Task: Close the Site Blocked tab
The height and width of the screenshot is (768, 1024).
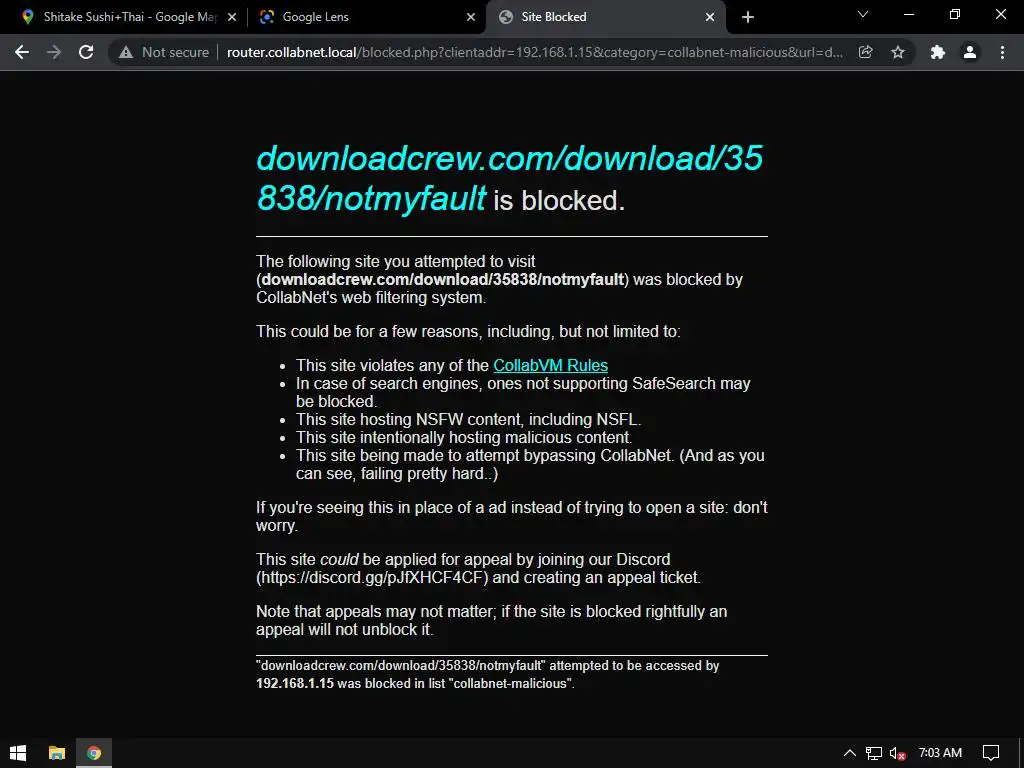Action: point(710,17)
